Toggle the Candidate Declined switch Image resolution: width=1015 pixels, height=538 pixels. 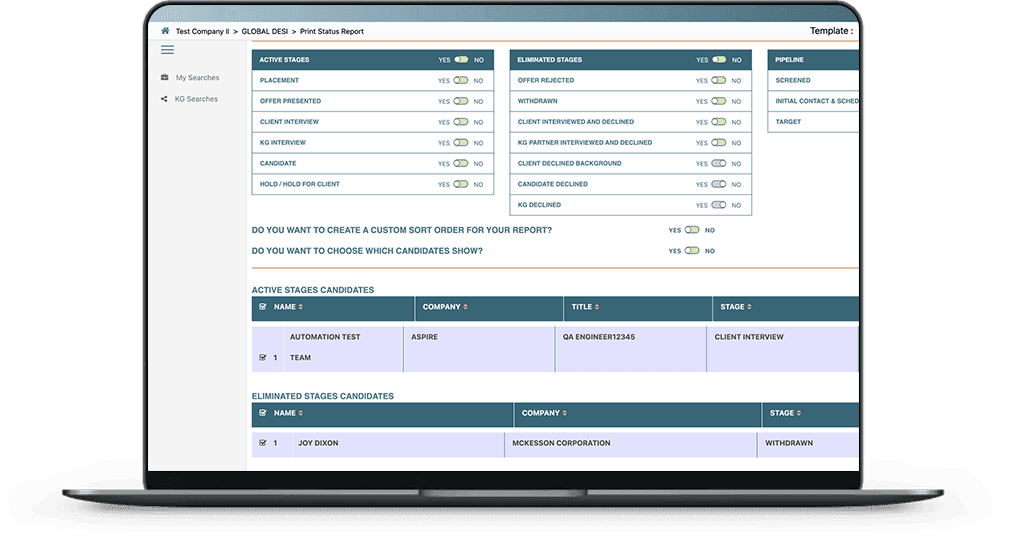coord(719,184)
